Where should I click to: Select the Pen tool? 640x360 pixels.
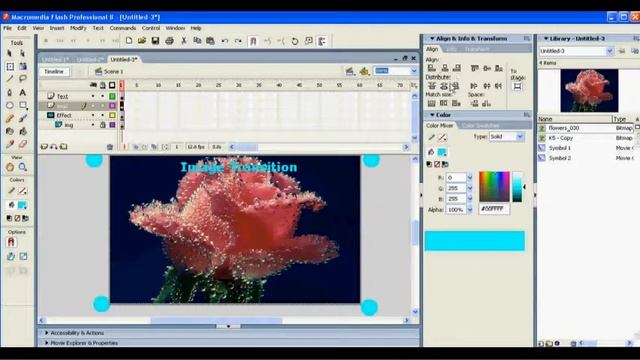[x=10, y=92]
